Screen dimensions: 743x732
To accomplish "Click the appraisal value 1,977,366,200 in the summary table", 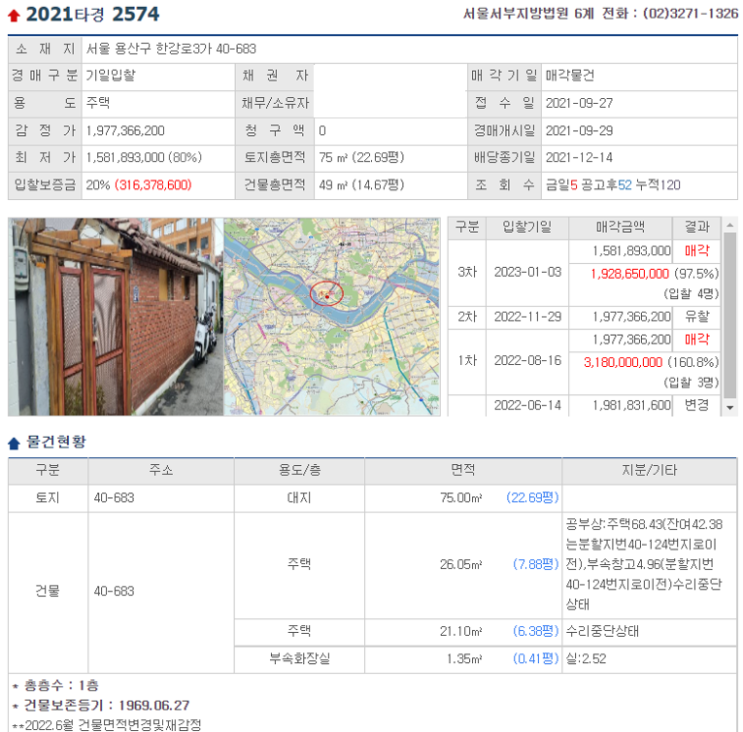I will (125, 130).
